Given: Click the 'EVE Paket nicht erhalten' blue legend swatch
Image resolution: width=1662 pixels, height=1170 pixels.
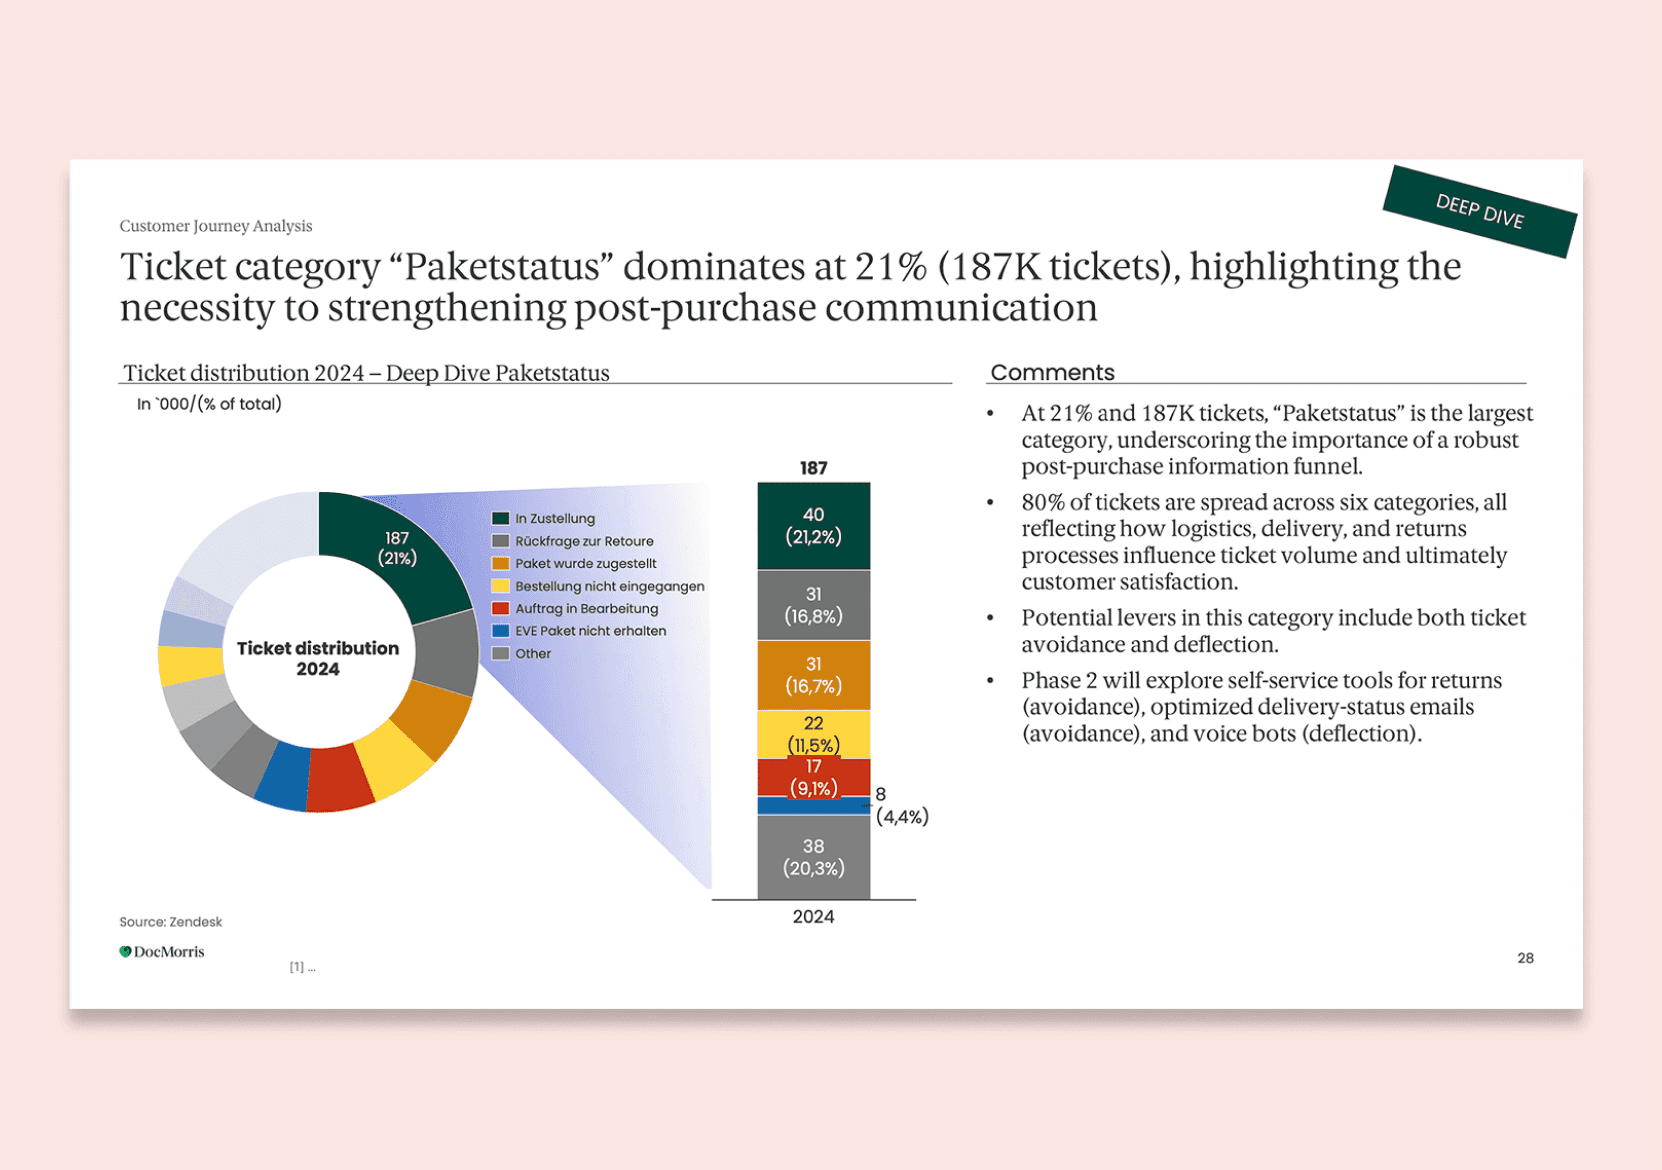Looking at the screenshot, I should point(501,631).
